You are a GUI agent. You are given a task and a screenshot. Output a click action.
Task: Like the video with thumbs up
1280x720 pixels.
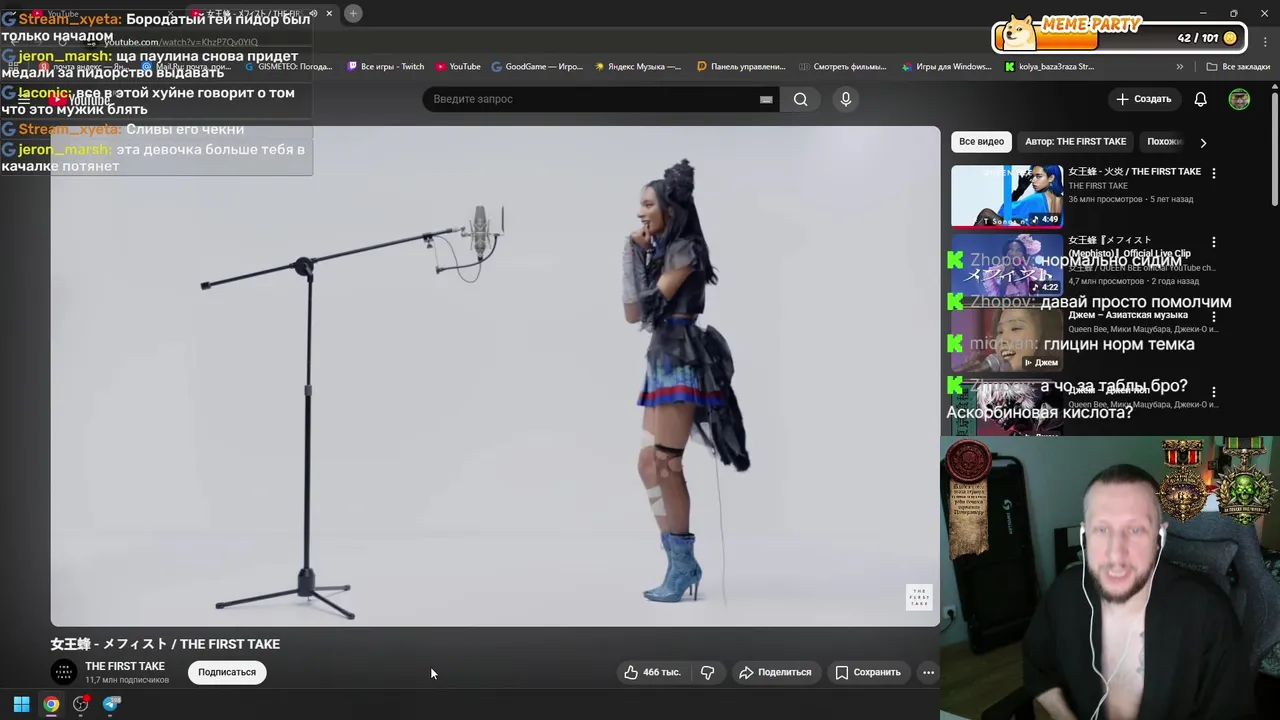pyautogui.click(x=631, y=672)
